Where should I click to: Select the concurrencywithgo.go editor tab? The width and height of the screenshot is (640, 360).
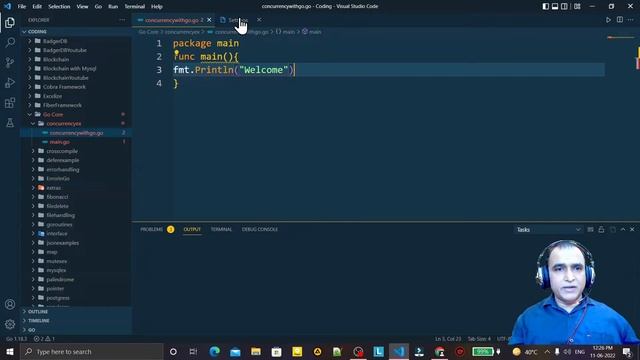point(174,20)
